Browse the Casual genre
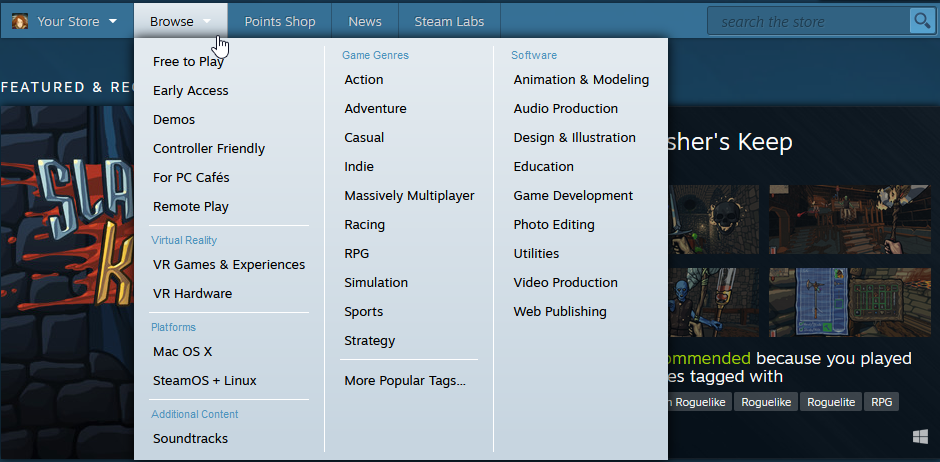Viewport: 940px width, 462px height. coord(364,138)
